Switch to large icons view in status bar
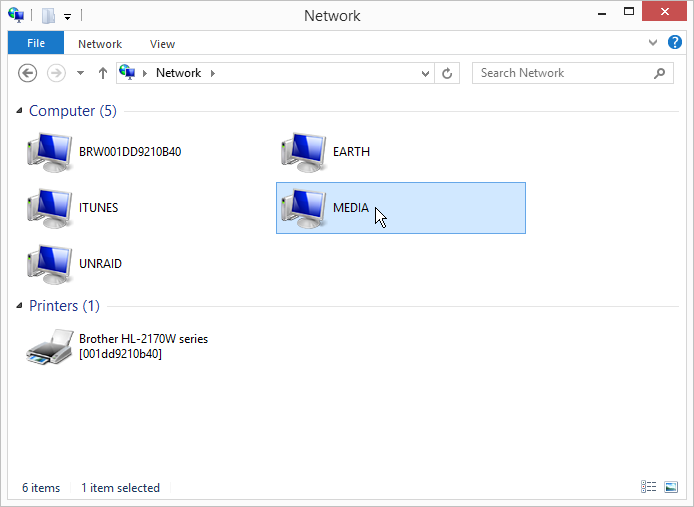This screenshot has height=507, width=694. pos(671,487)
